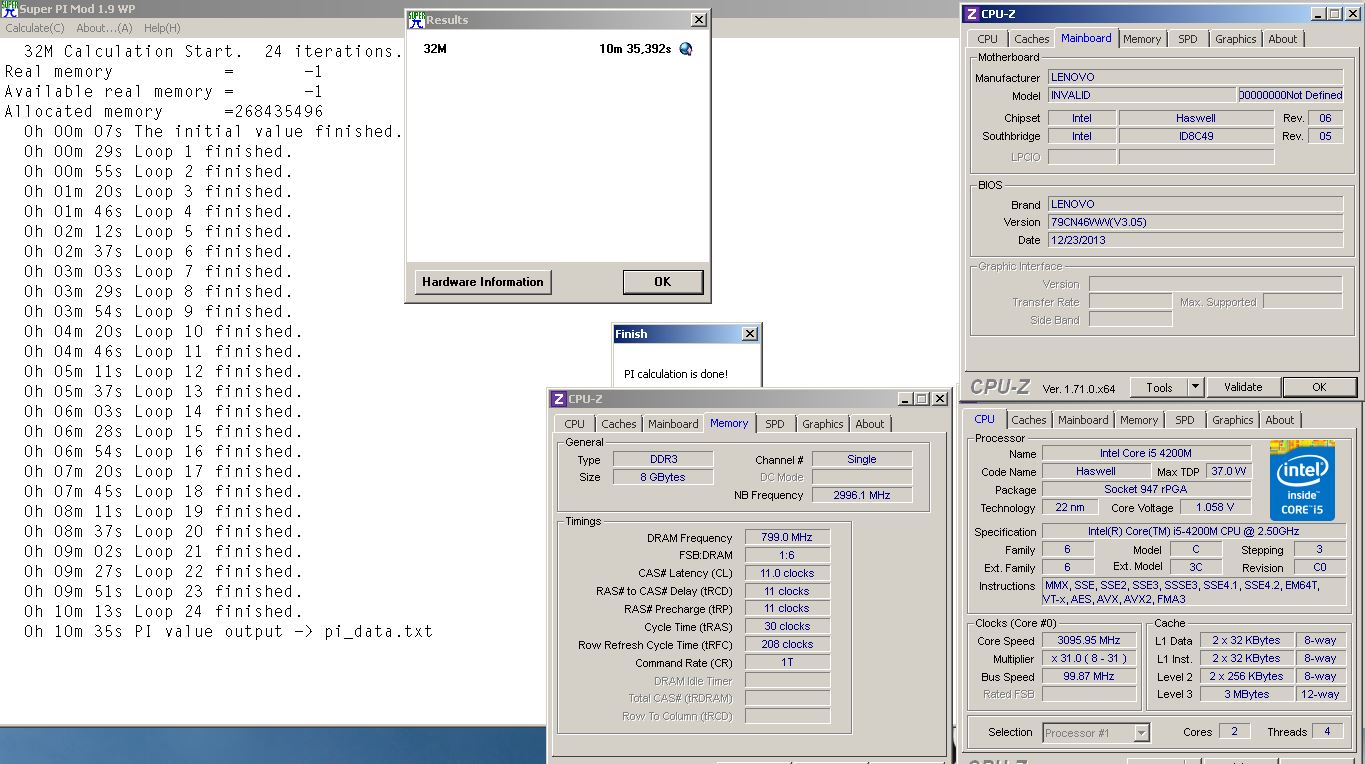Open About tab in Mainboard CPU-Z window

pos(1283,39)
